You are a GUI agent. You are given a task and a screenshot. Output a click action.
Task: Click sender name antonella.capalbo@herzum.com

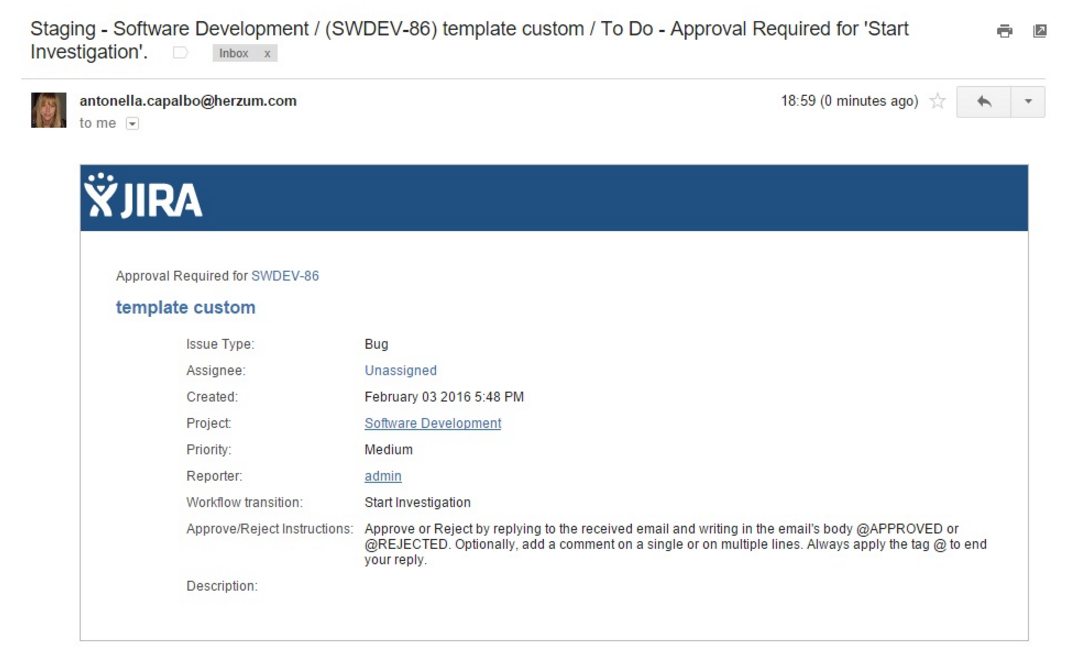pos(188,100)
